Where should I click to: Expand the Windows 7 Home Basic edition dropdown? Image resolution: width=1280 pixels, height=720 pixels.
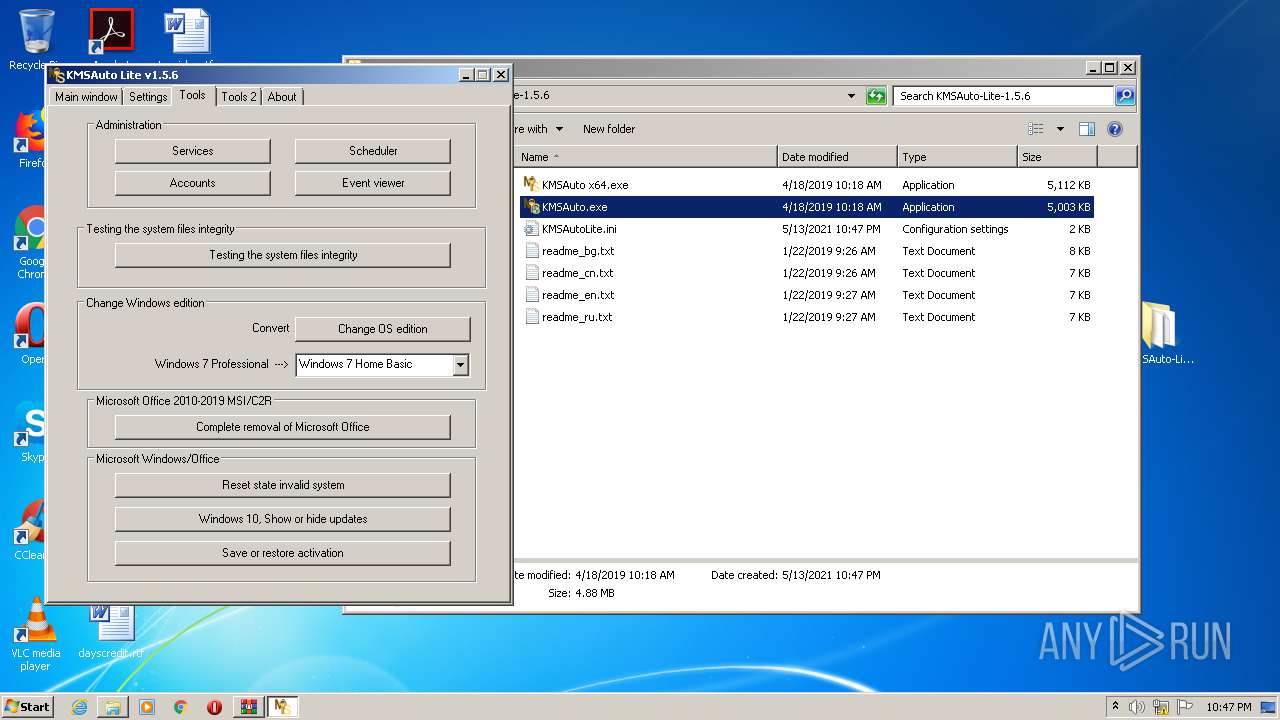(460, 365)
